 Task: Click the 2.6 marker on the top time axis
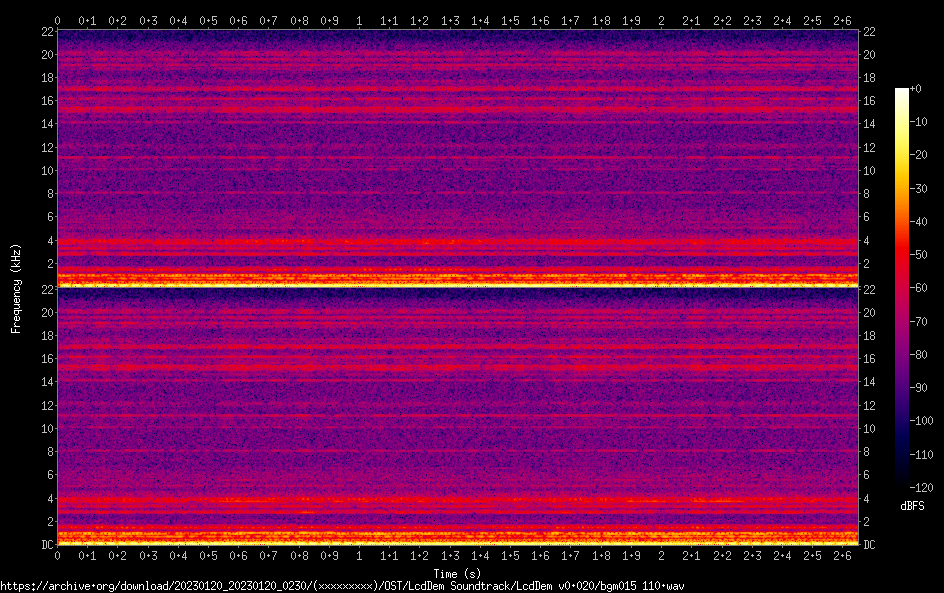coord(842,20)
